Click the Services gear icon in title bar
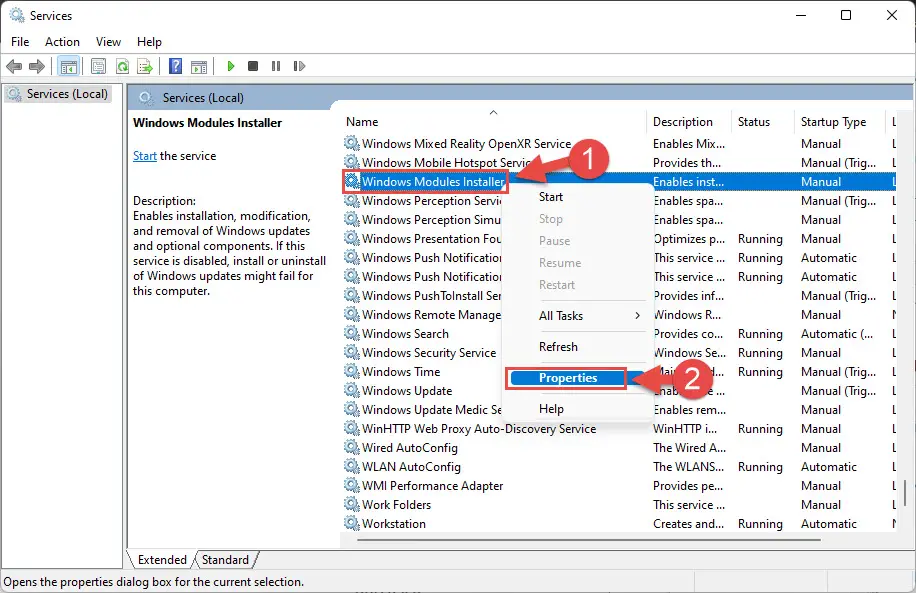 17,15
